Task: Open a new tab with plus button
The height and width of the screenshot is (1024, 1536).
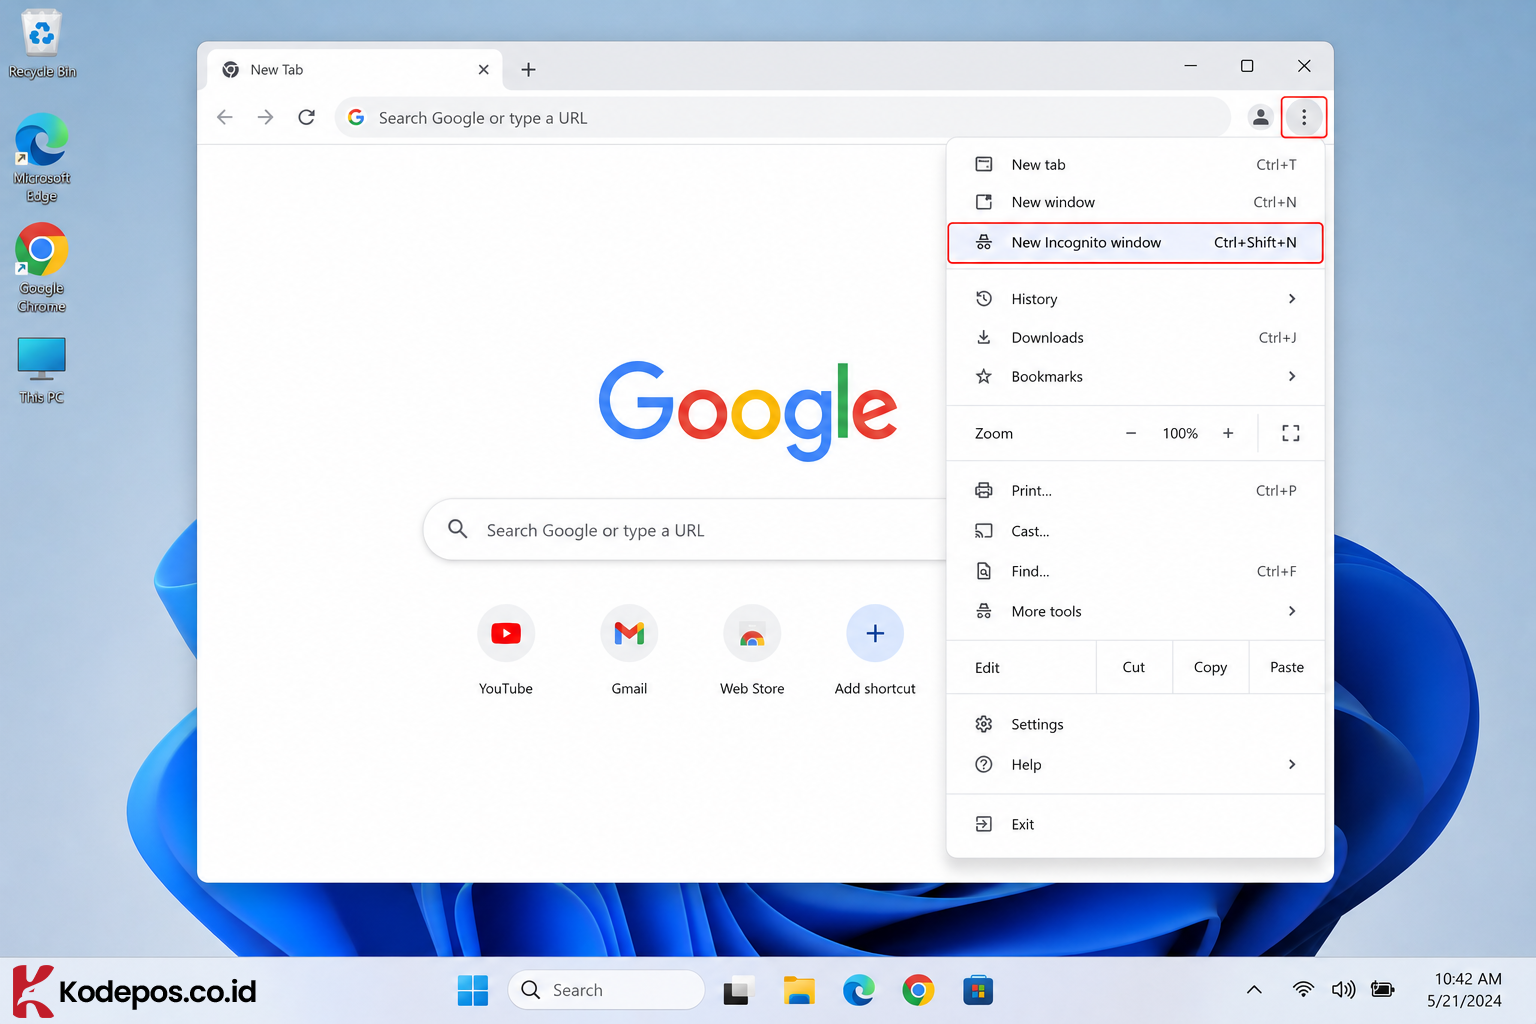Action: (528, 69)
